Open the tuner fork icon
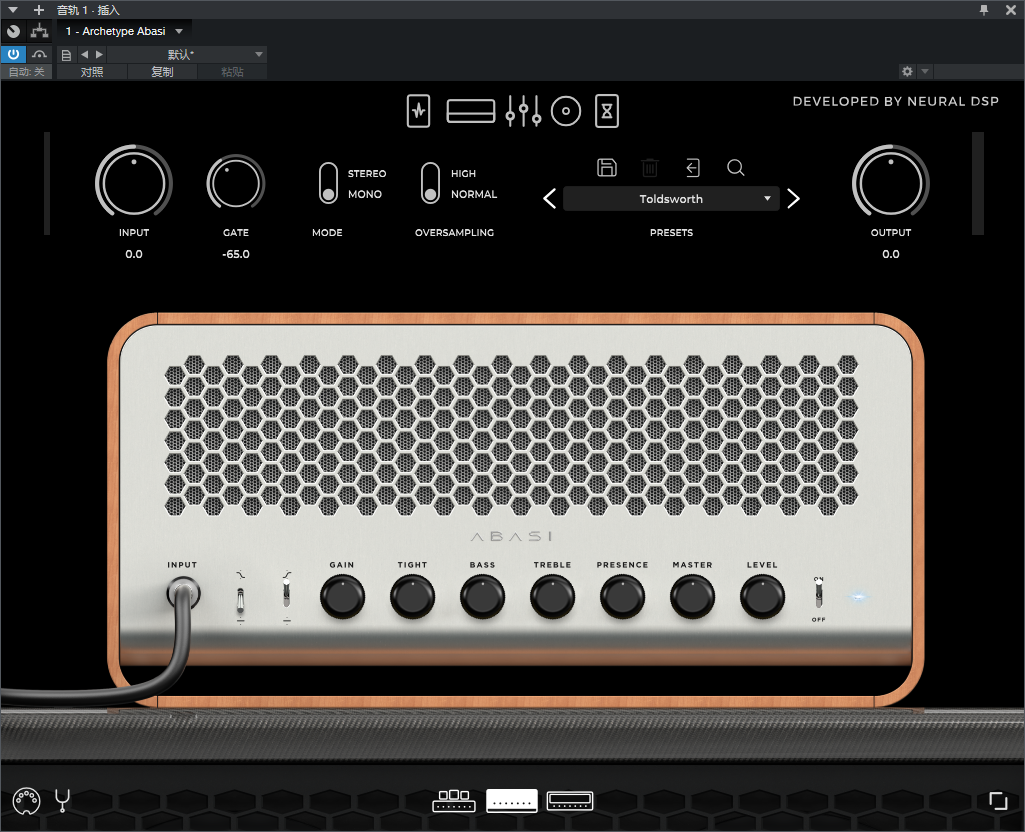This screenshot has width=1025, height=832. pyautogui.click(x=63, y=800)
